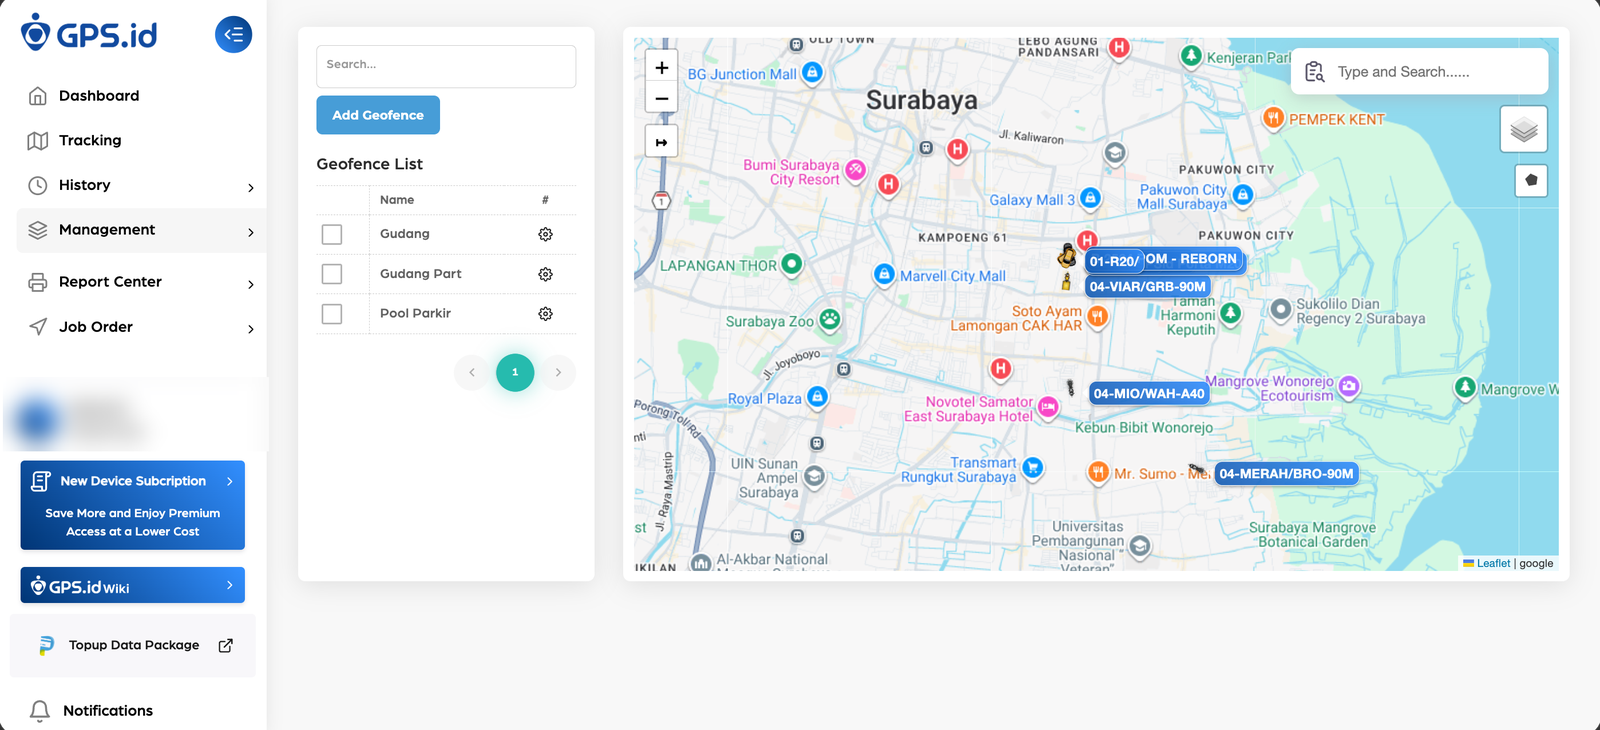The width and height of the screenshot is (1600, 730).
Task: Collapse the sidebar with the blue toggle
Action: click(x=233, y=35)
